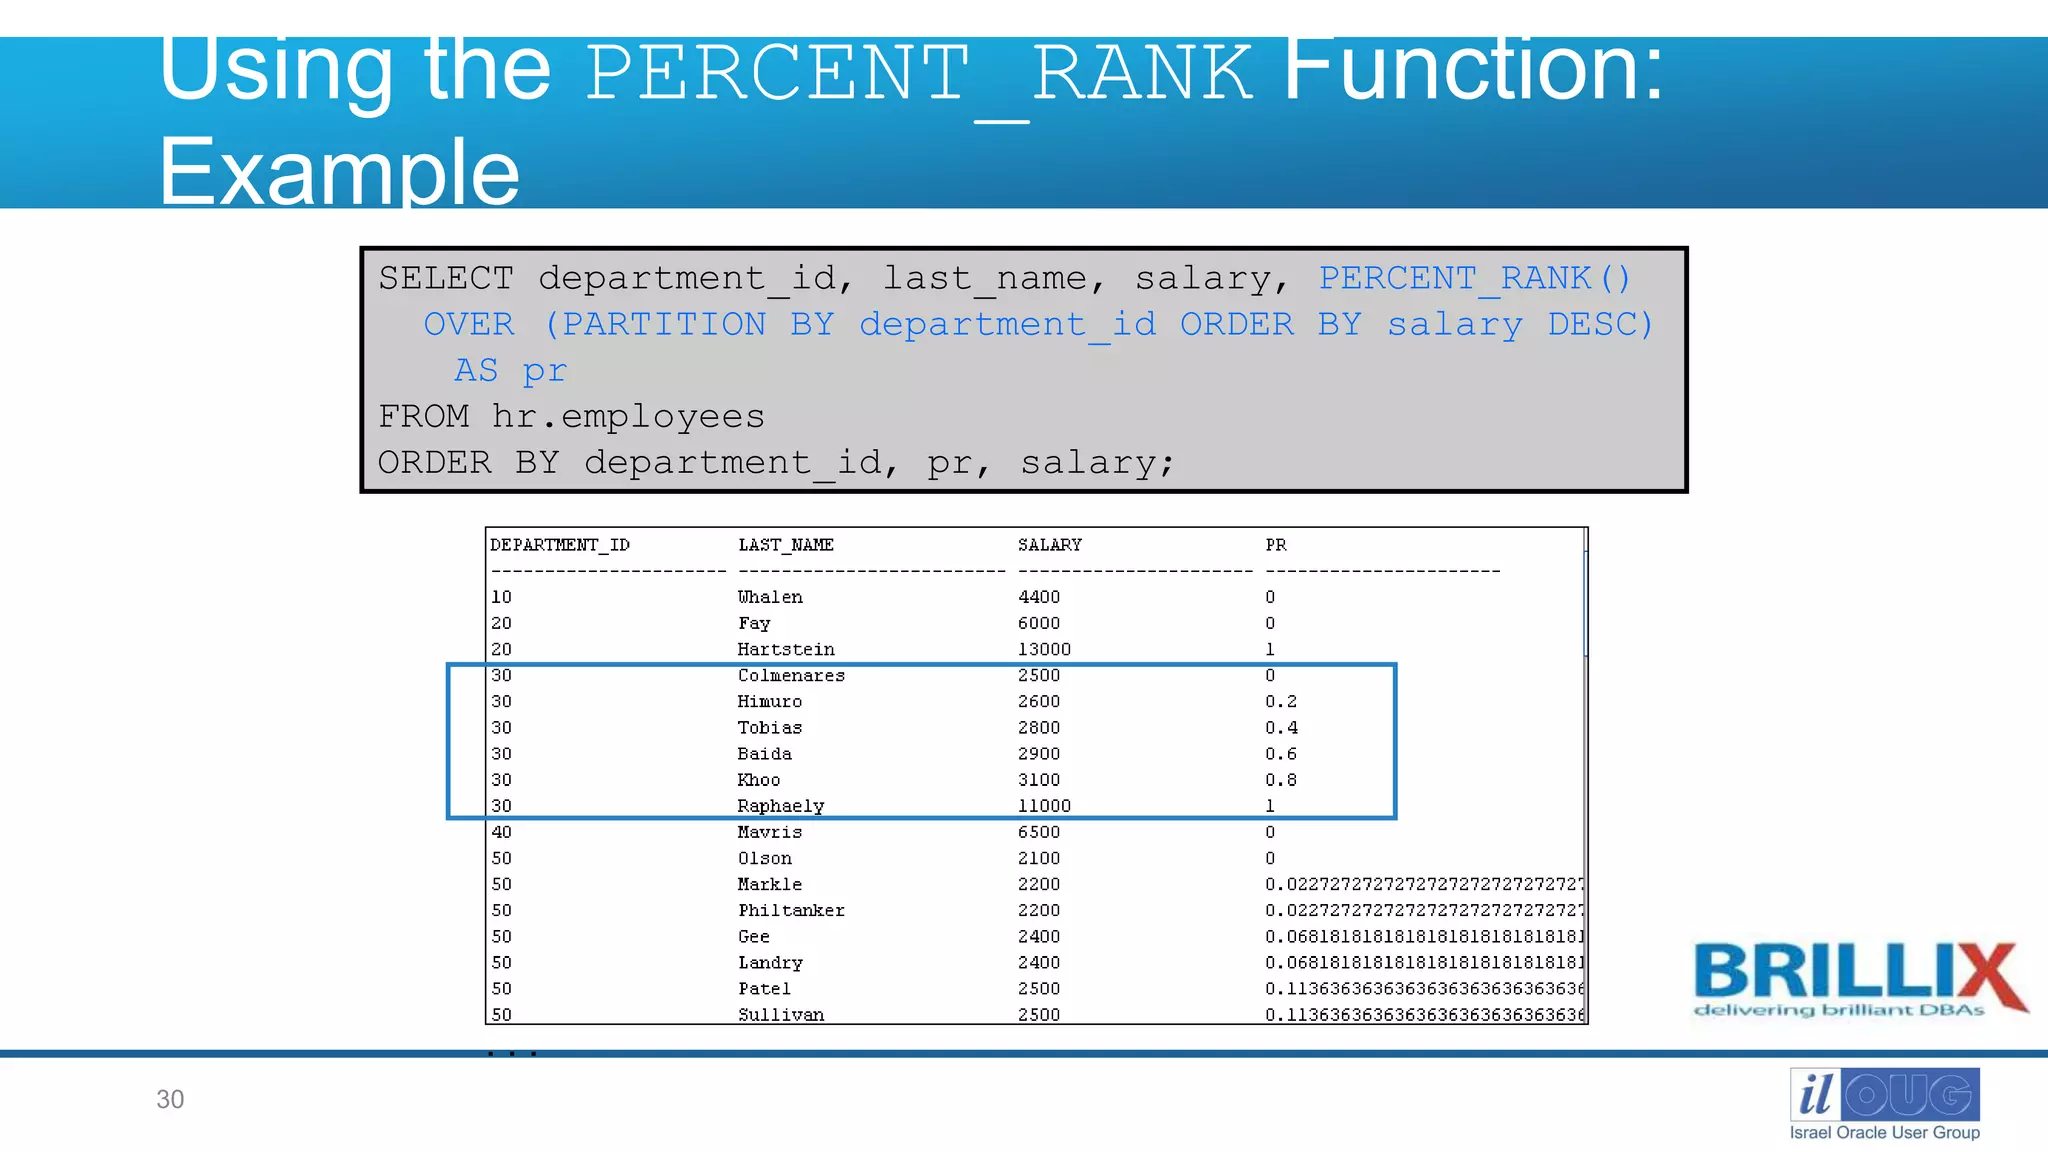Click the PR value 0.4
Image resolution: width=2048 pixels, height=1152 pixels.
[x=1281, y=727]
